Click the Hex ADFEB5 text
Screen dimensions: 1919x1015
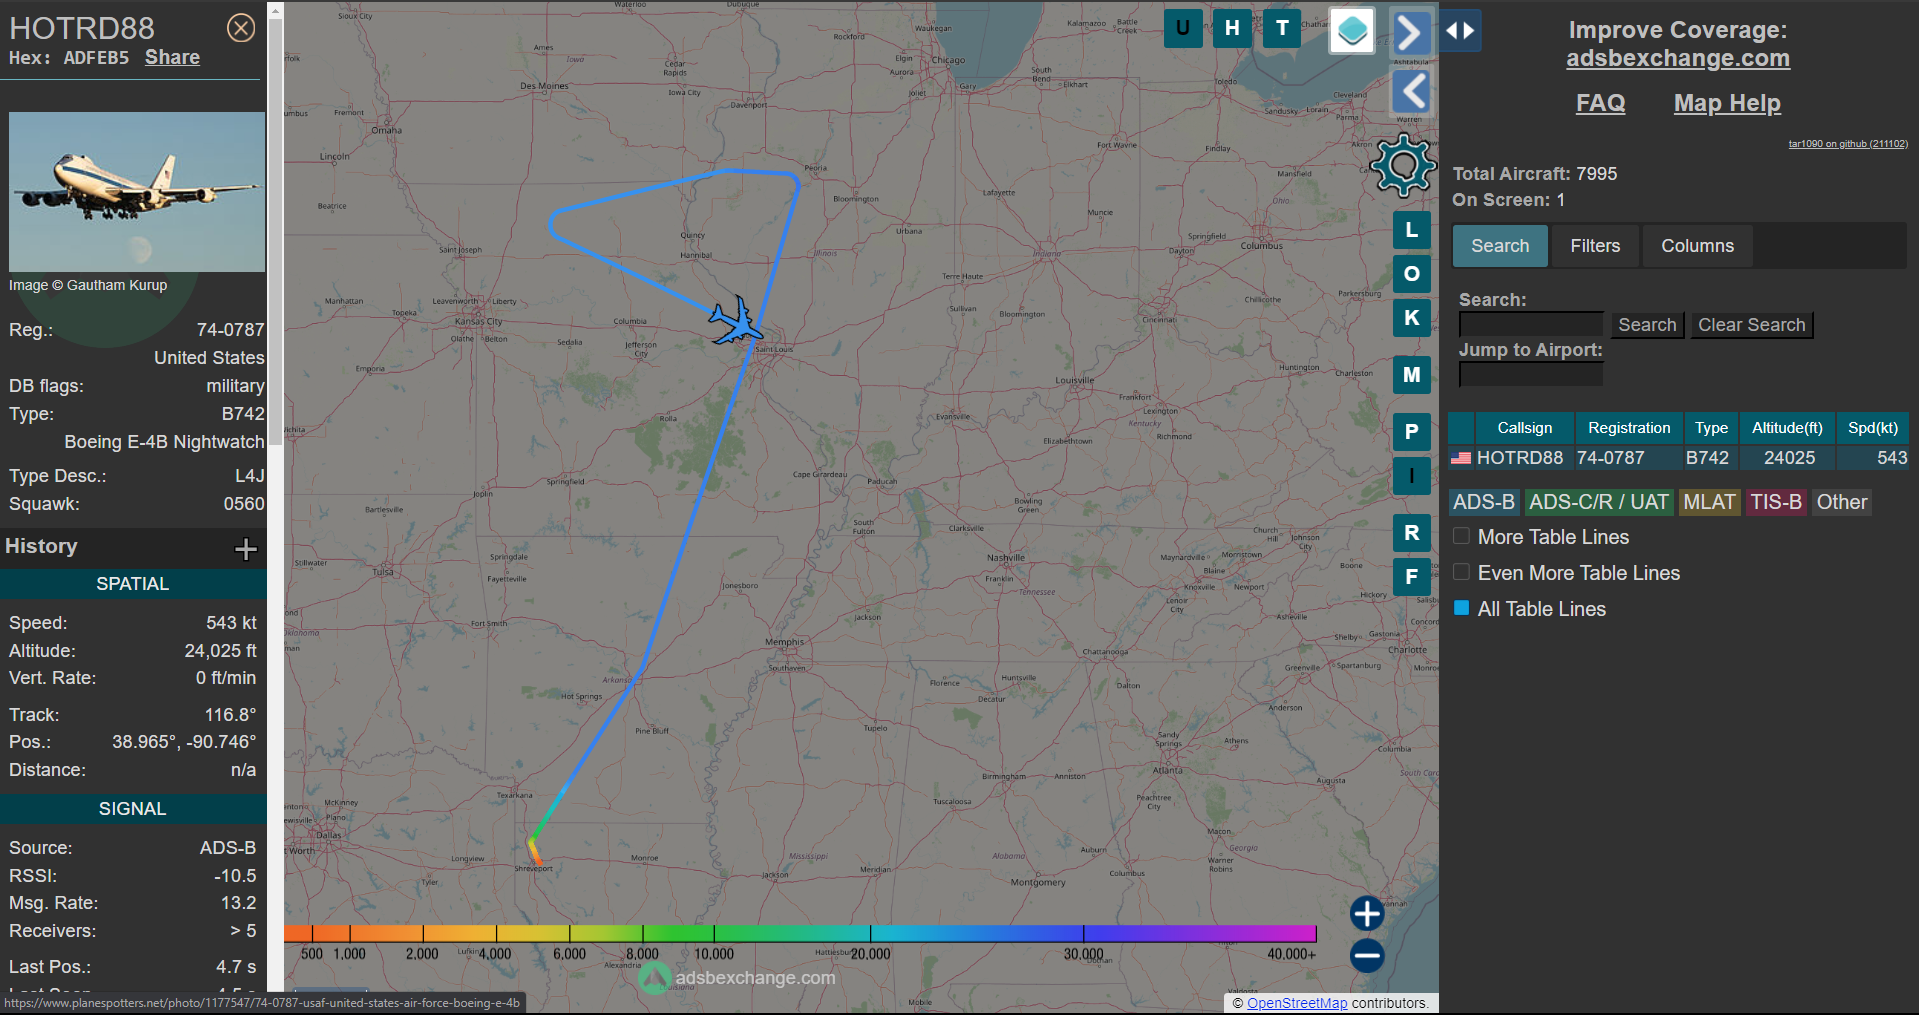pos(69,58)
